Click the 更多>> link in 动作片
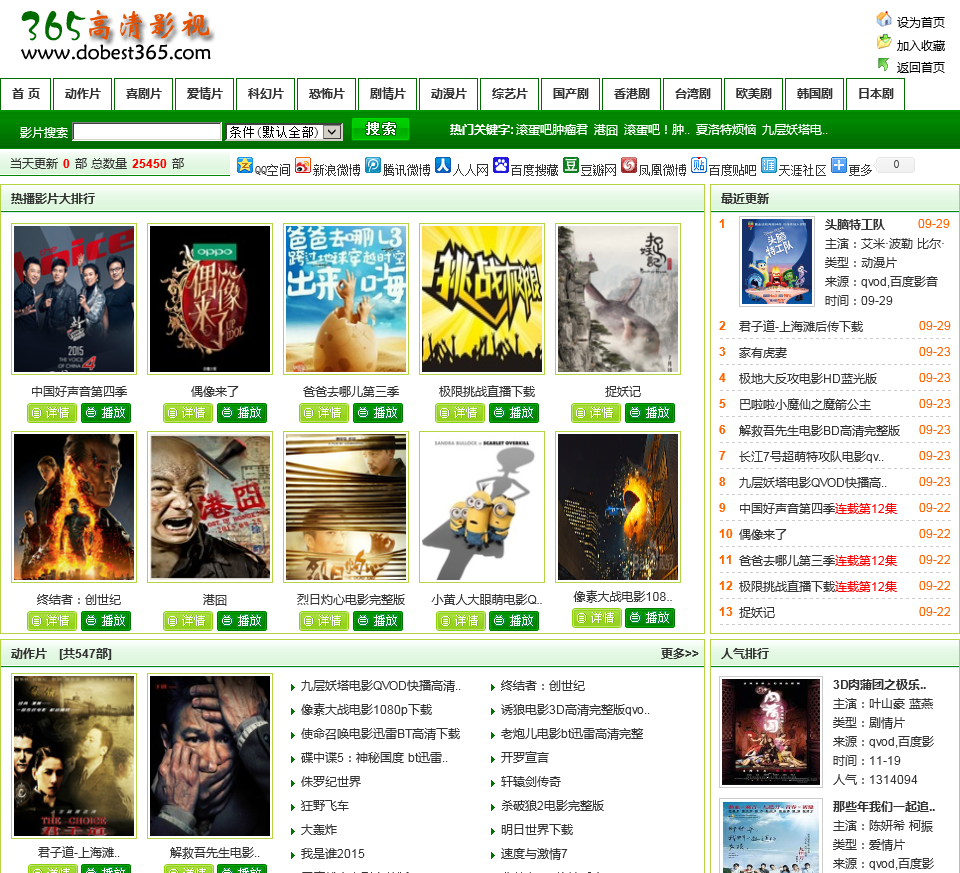The height and width of the screenshot is (873, 960). pyautogui.click(x=680, y=654)
